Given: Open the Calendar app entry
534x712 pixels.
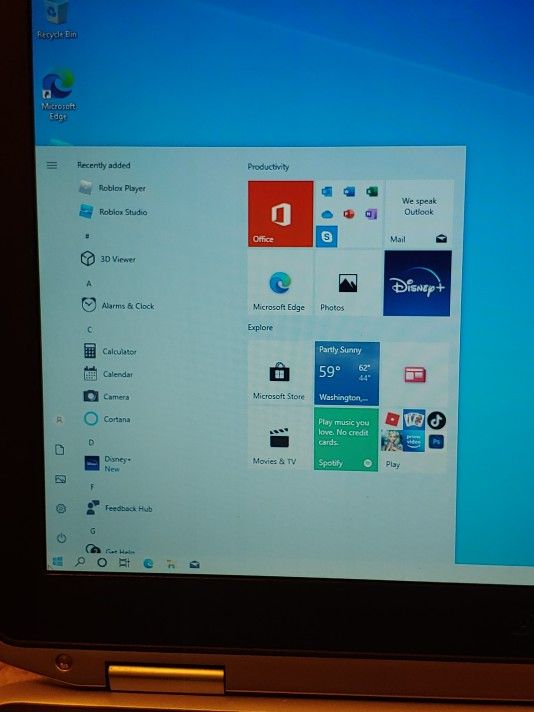Looking at the screenshot, I should coord(109,374).
